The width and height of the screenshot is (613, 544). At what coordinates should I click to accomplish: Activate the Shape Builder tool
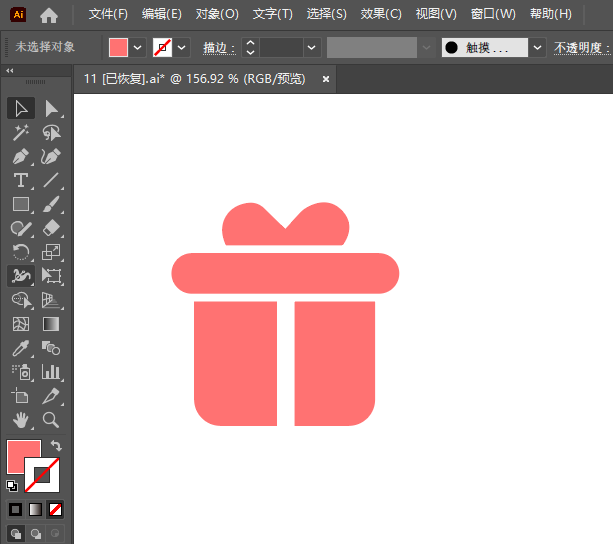pos(21,300)
